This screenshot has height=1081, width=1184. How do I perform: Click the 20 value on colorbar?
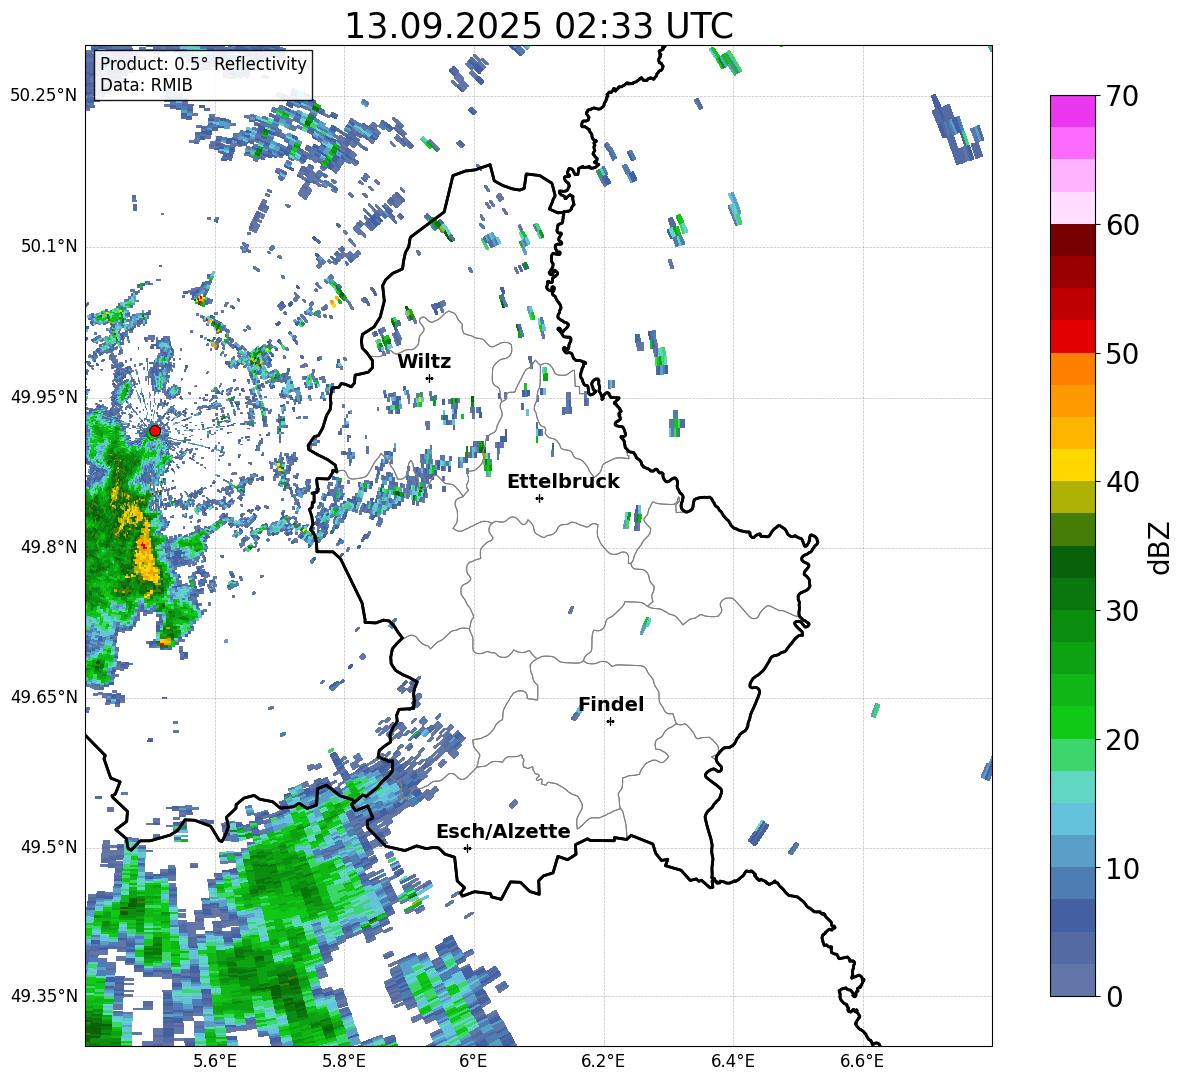point(1121,740)
